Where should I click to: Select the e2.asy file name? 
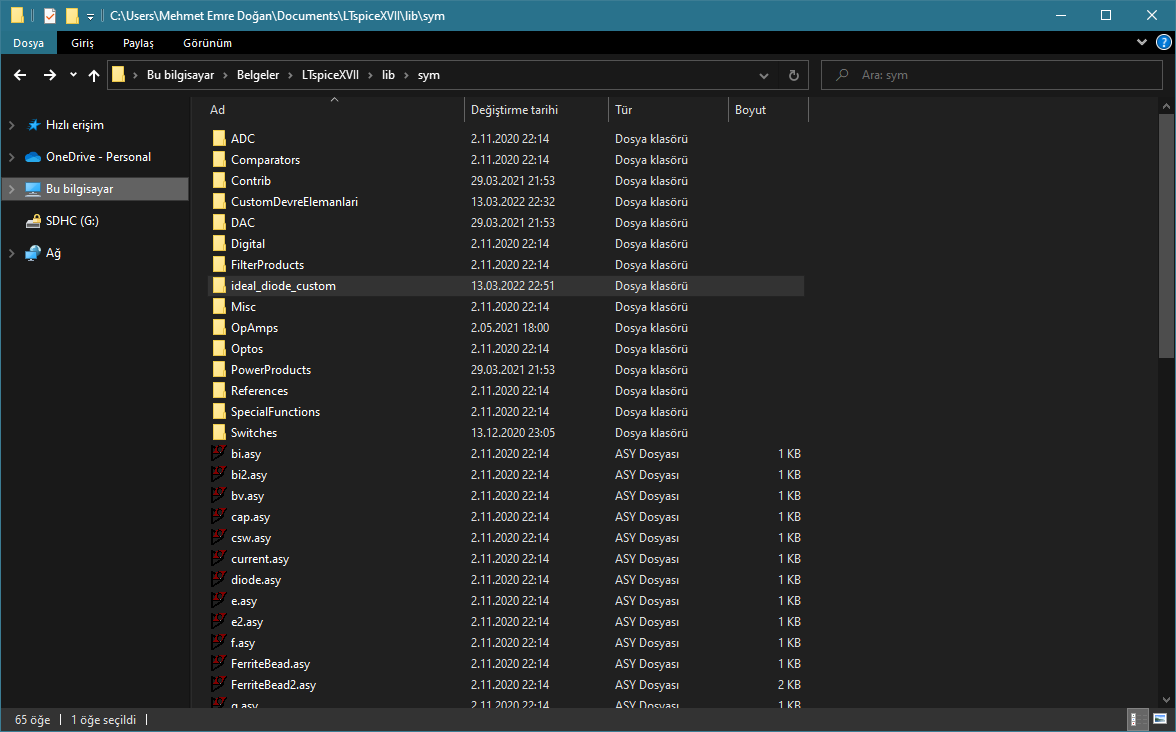[248, 622]
